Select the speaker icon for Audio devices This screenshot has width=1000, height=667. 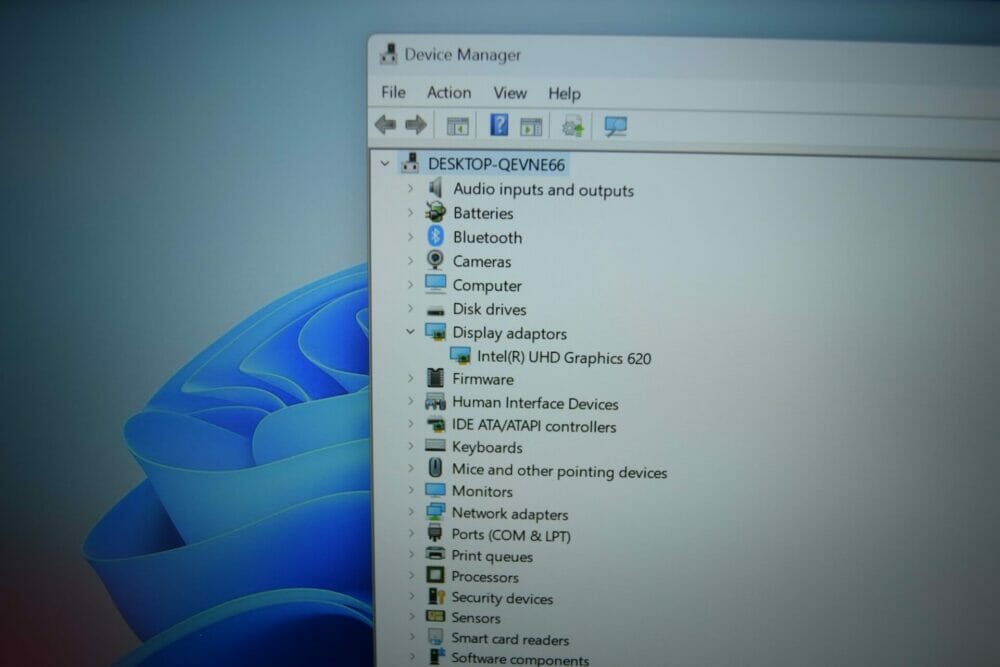click(x=436, y=188)
